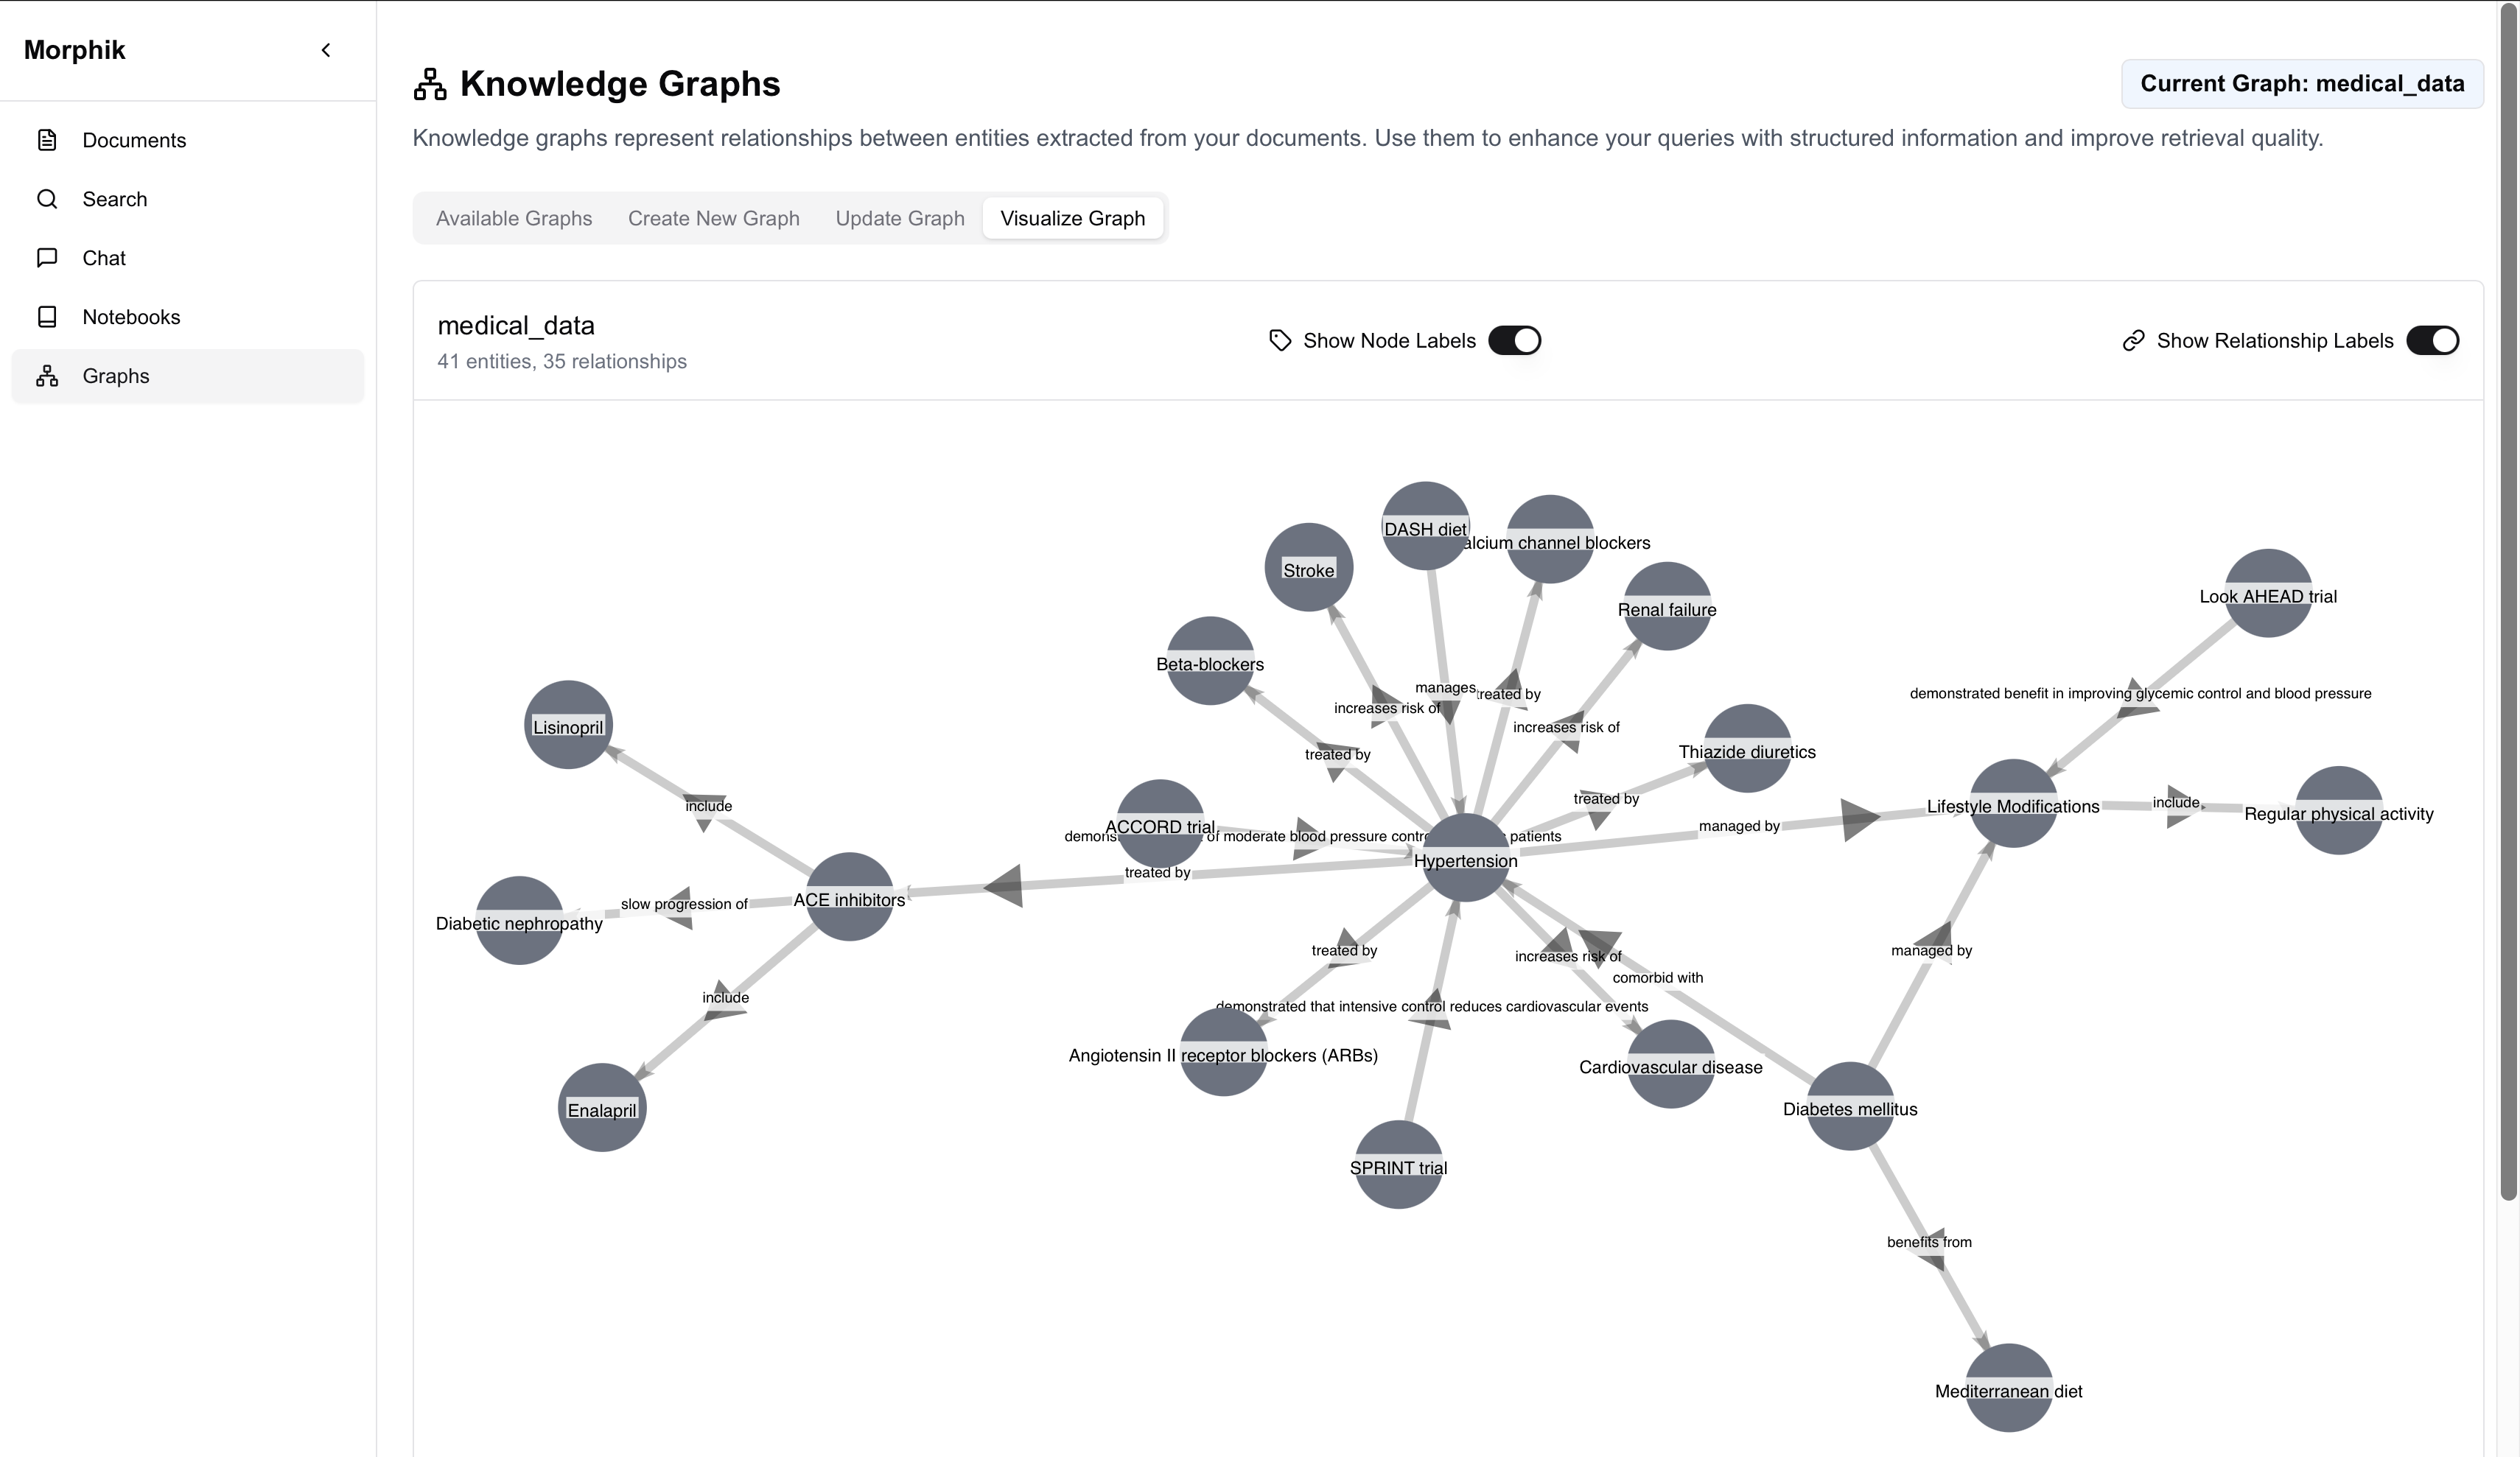
Task: Open the Documents section icon
Action: pyautogui.click(x=47, y=140)
